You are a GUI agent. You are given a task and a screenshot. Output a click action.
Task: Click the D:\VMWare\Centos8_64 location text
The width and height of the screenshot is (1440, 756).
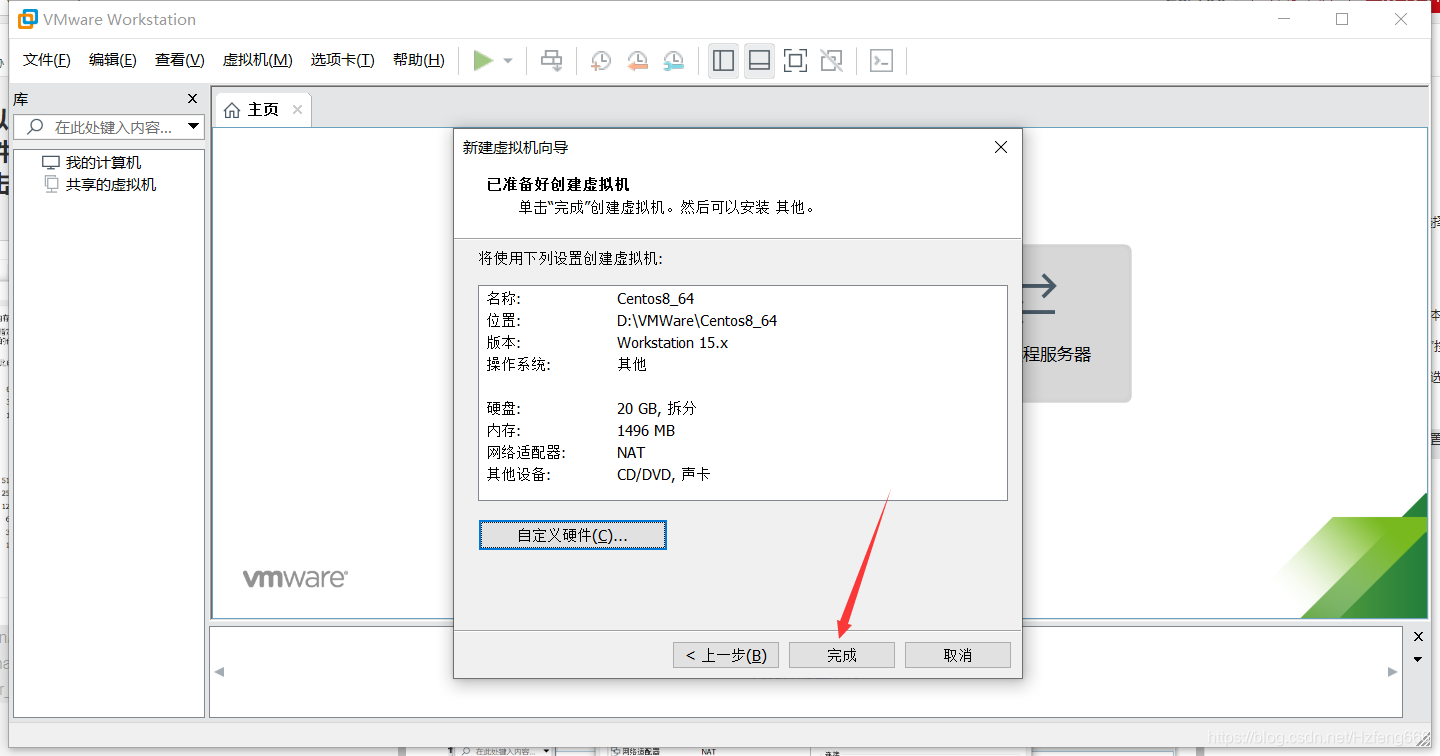[697, 320]
